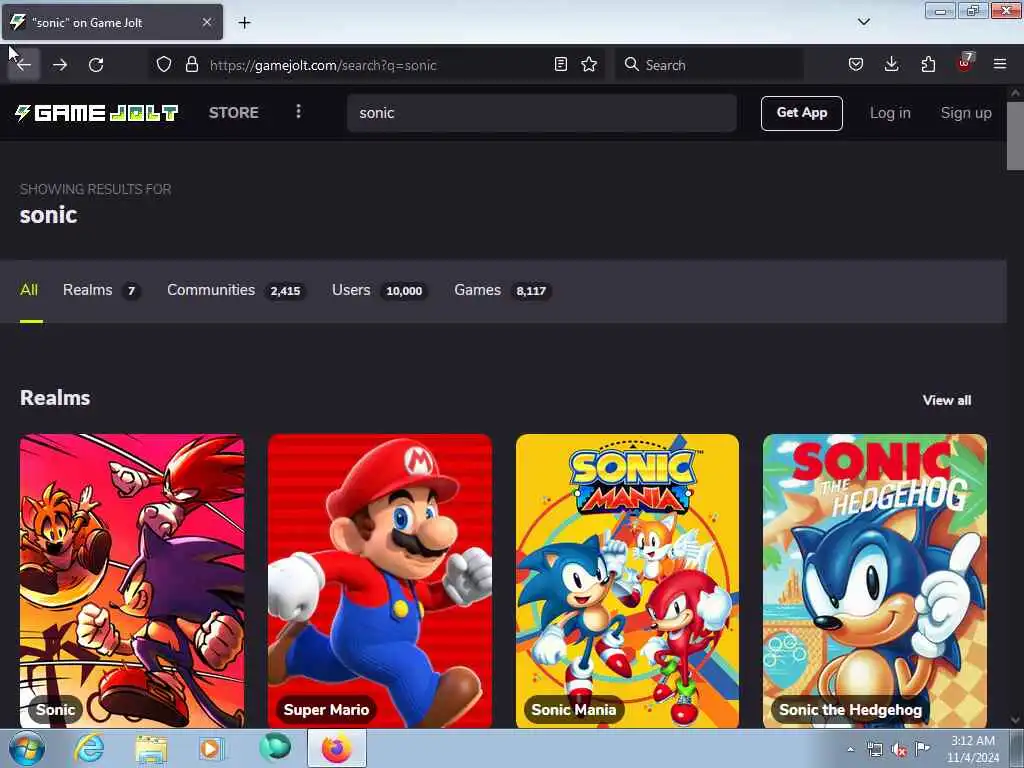Select the All results tab
The image size is (1024, 768).
(x=29, y=290)
